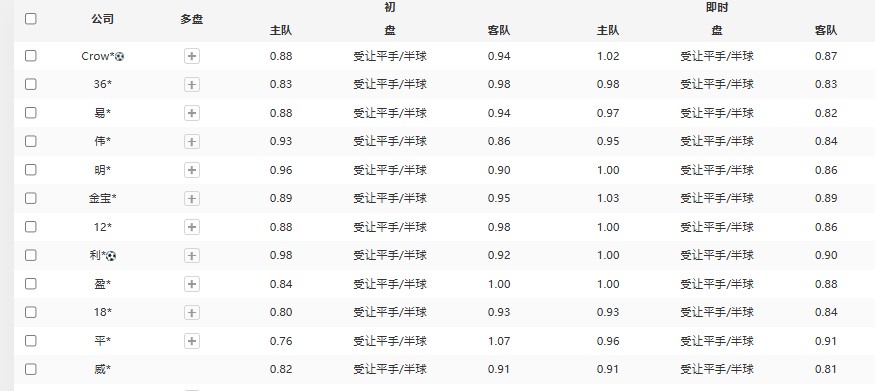This screenshot has height=391, width=875.
Task: Check the box for the Crow* row
Action: tap(31, 56)
